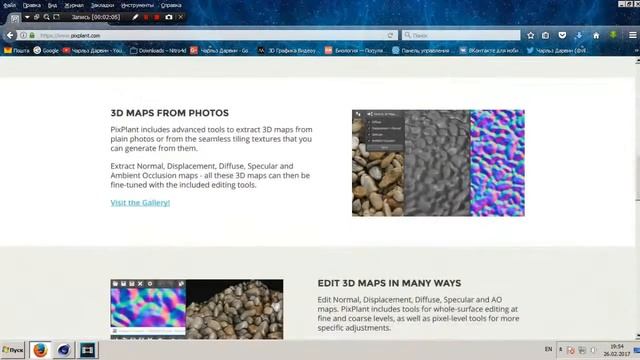Open site information via the info icon

[23, 36]
